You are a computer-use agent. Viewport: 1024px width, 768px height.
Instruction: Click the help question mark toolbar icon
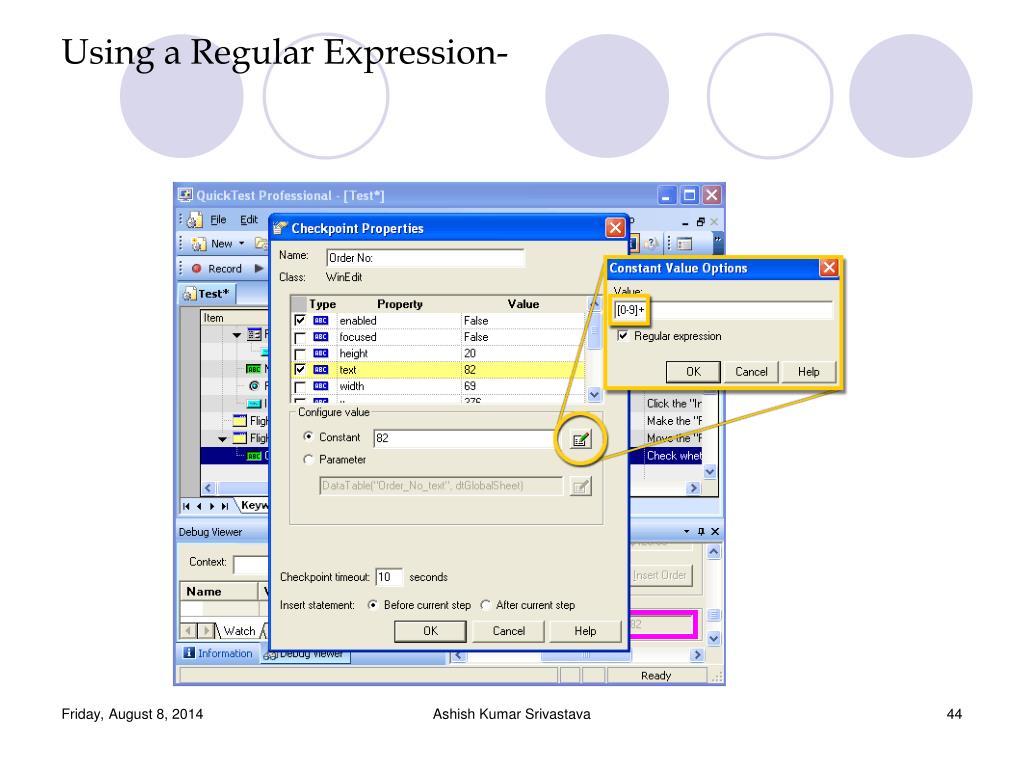point(651,244)
